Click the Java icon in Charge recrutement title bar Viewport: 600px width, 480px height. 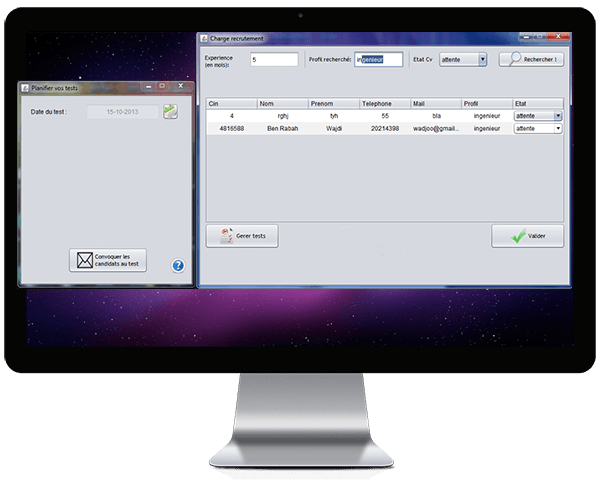[203, 38]
